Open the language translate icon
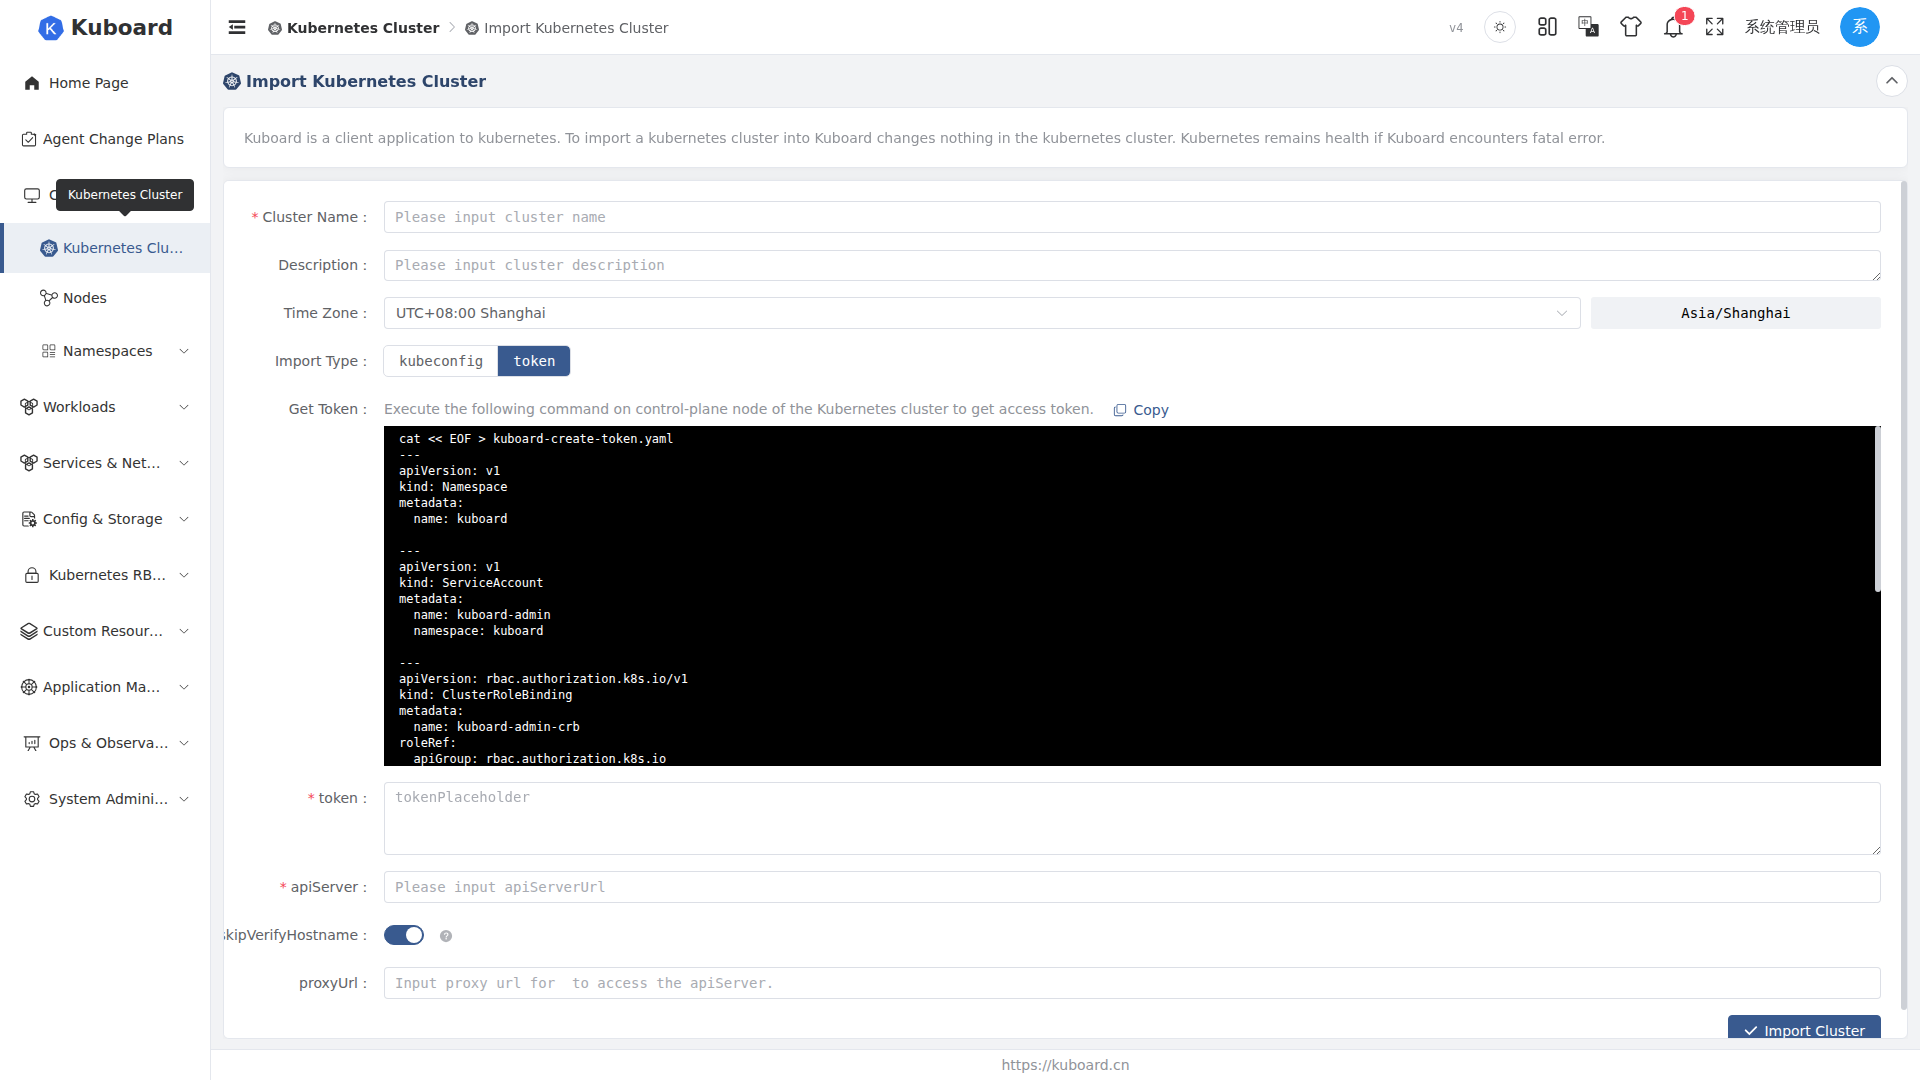The width and height of the screenshot is (1920, 1080). click(x=1589, y=27)
